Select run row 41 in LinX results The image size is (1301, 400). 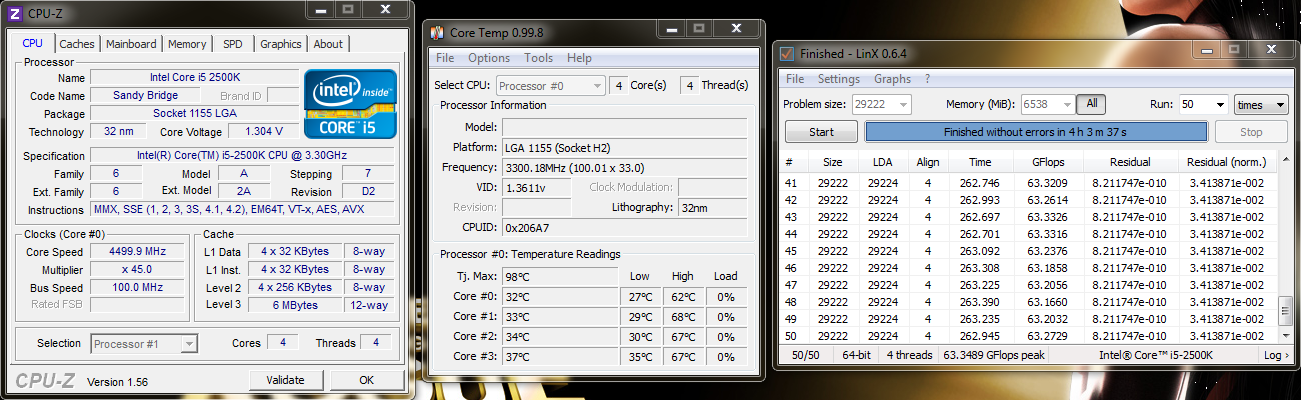click(x=1030, y=183)
